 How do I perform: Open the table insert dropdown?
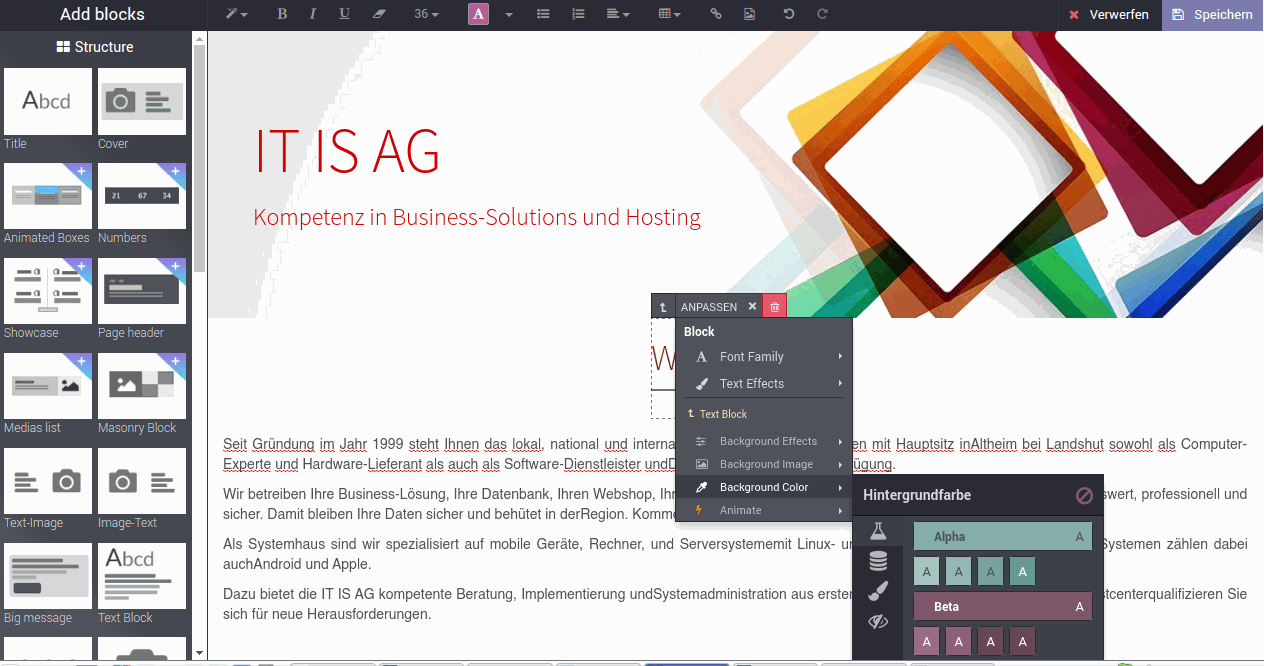point(670,14)
